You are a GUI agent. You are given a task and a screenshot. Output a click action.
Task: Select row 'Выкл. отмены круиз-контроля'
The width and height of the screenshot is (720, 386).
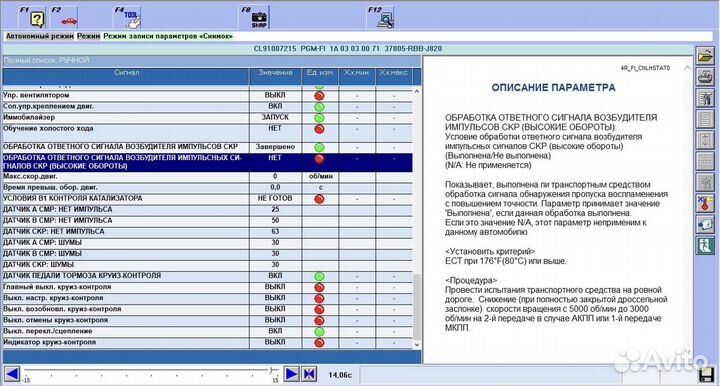pos(208,320)
